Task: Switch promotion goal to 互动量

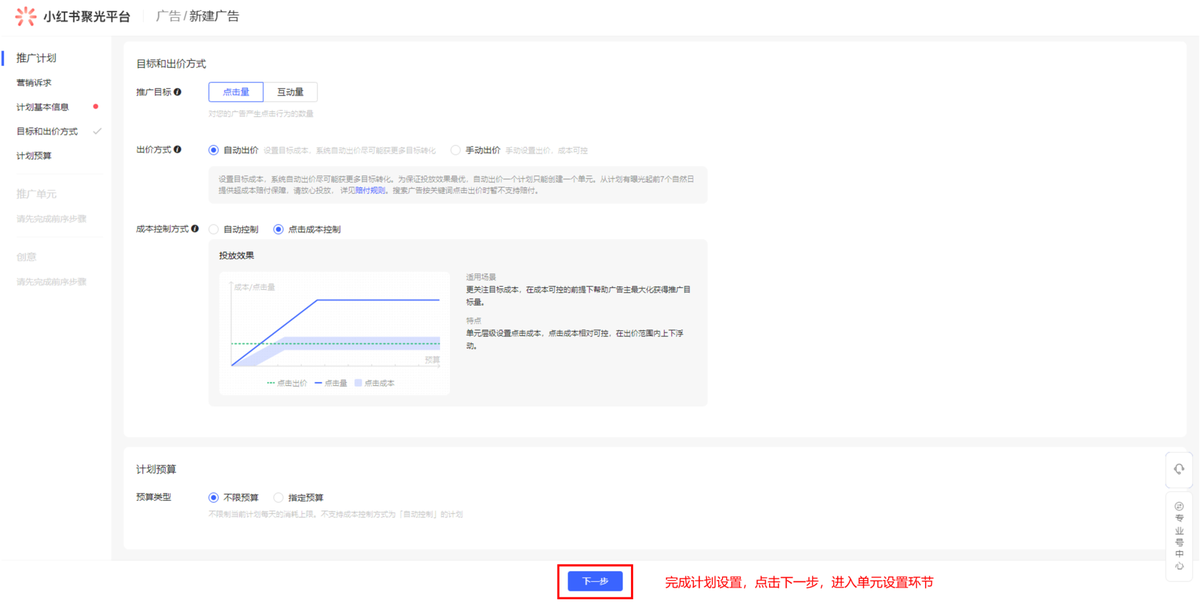Action: 290,92
